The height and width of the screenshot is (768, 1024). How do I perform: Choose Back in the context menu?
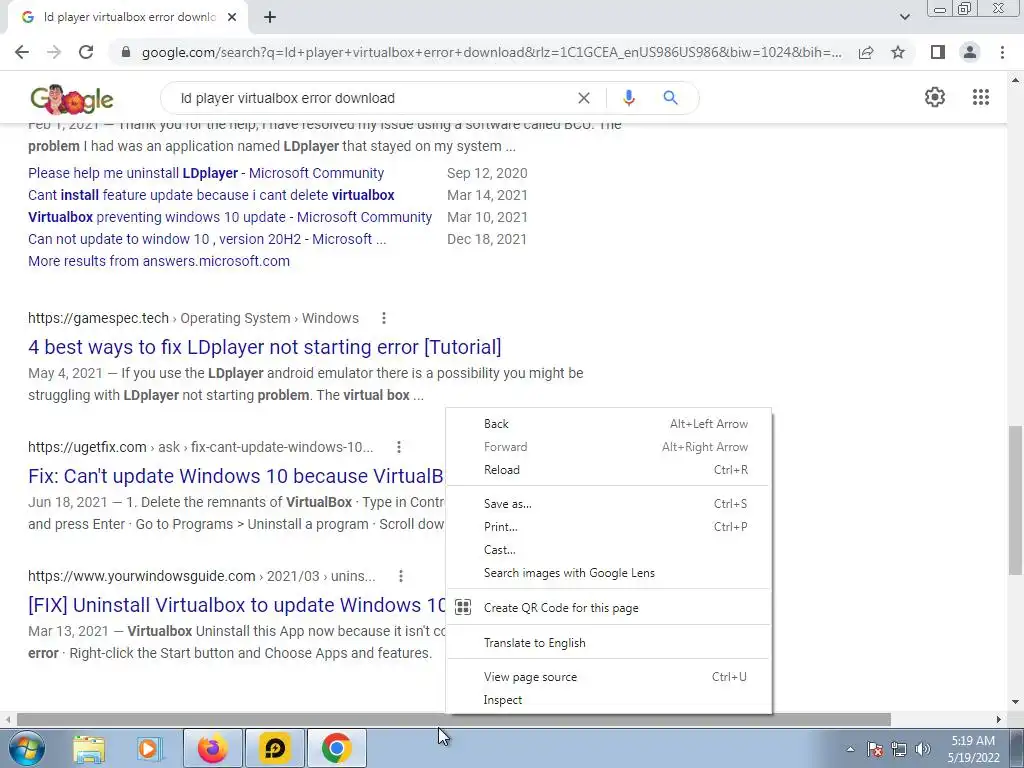[x=609, y=424]
